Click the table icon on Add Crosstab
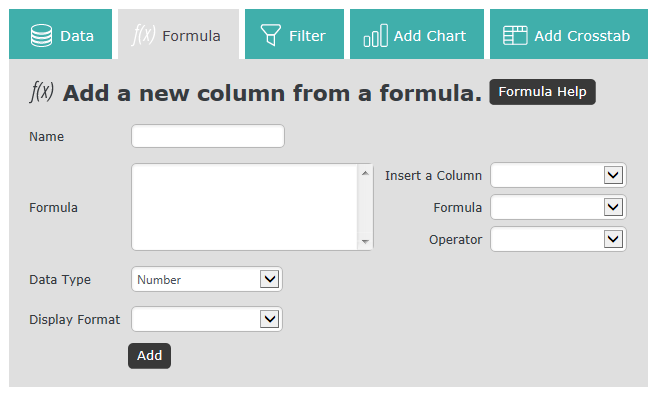 tap(515, 35)
